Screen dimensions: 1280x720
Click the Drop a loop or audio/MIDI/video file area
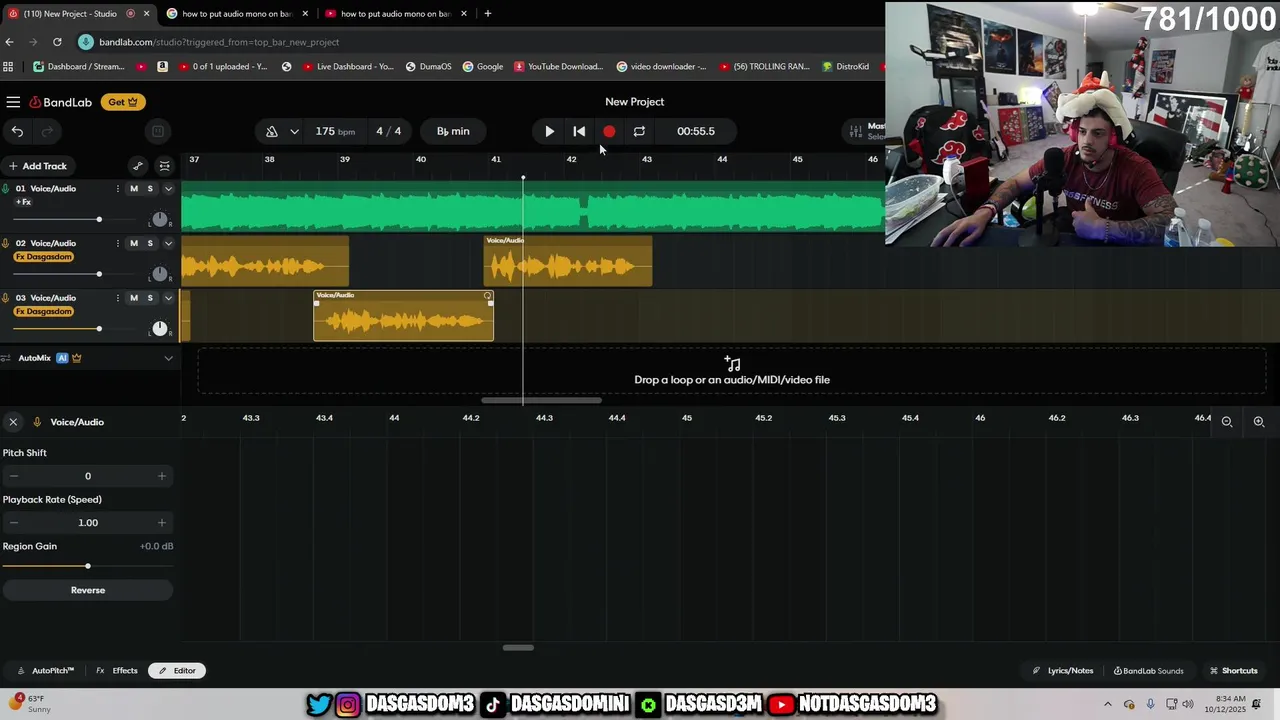tap(732, 371)
